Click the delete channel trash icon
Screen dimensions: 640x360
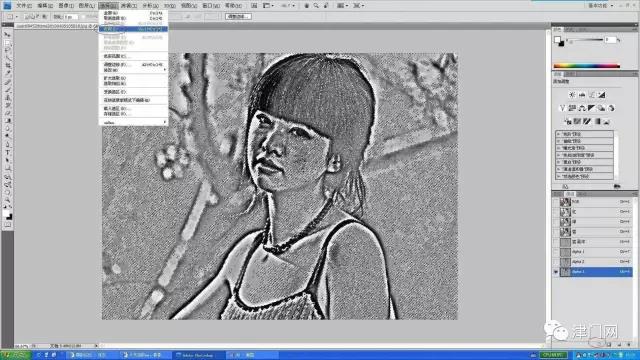pos(629,345)
